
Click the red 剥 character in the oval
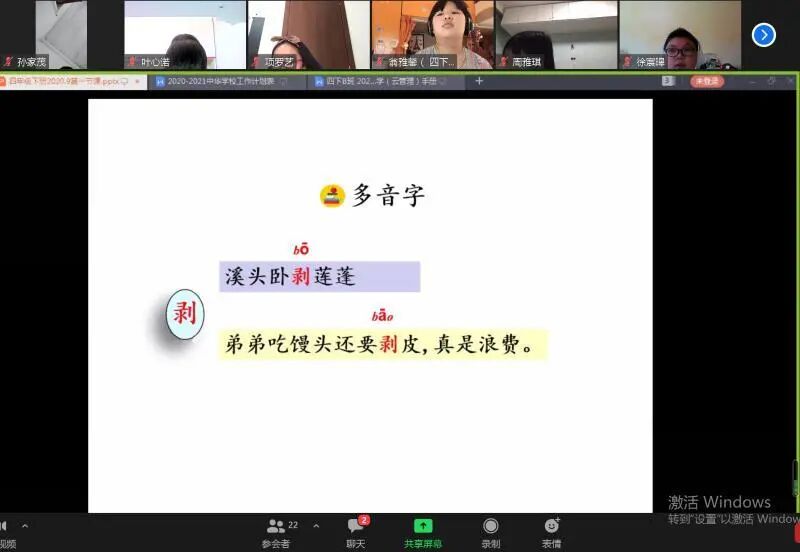tap(185, 314)
